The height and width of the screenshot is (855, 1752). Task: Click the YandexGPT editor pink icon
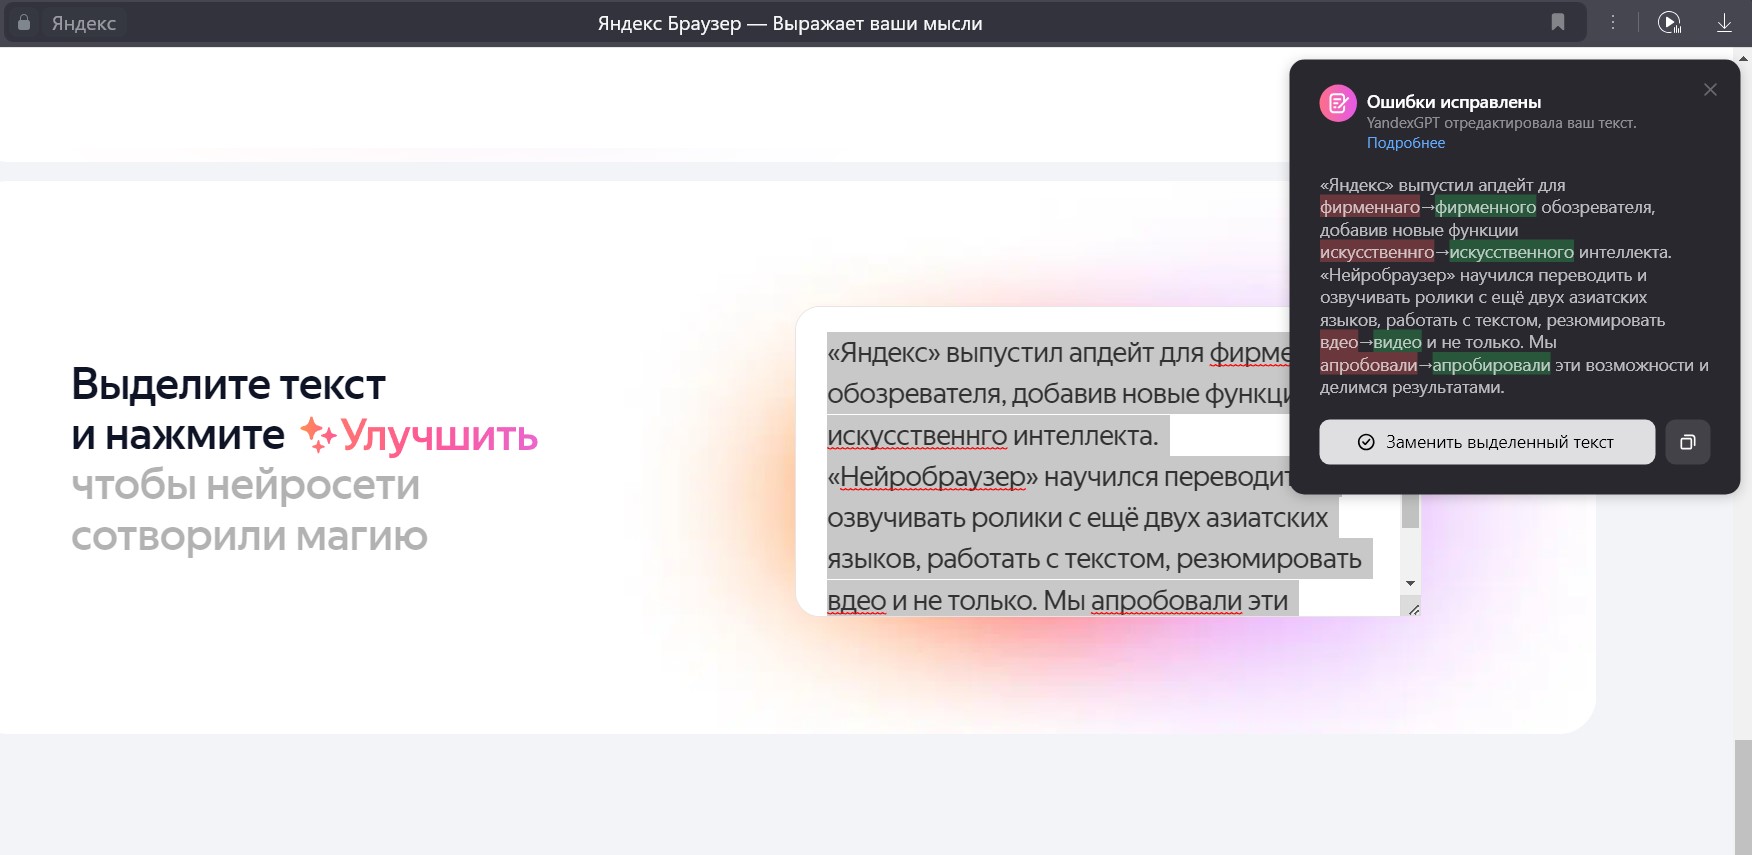[x=1338, y=103]
